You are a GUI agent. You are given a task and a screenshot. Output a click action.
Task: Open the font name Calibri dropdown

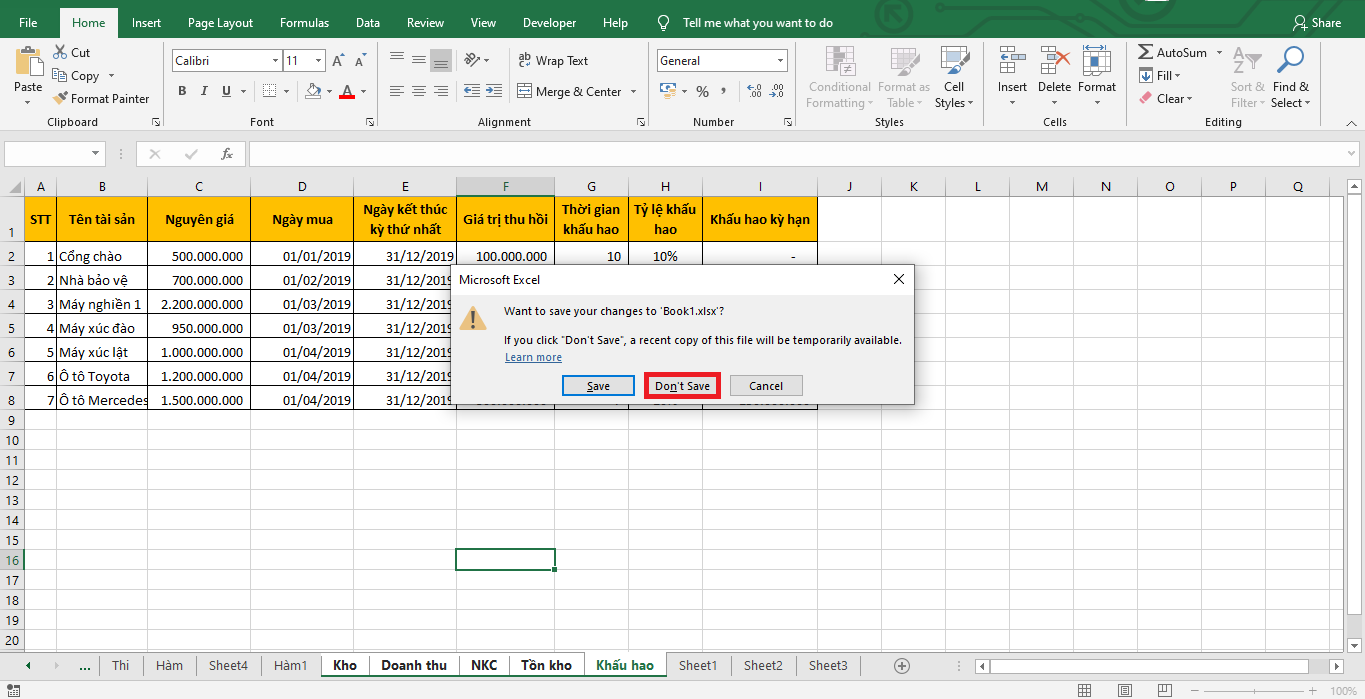[x=275, y=61]
